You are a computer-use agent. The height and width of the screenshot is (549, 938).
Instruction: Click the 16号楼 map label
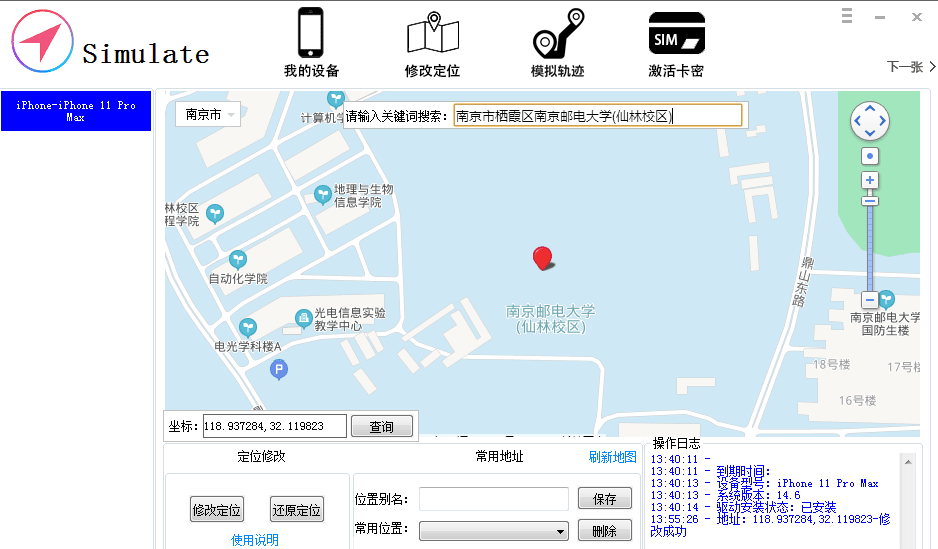(857, 400)
